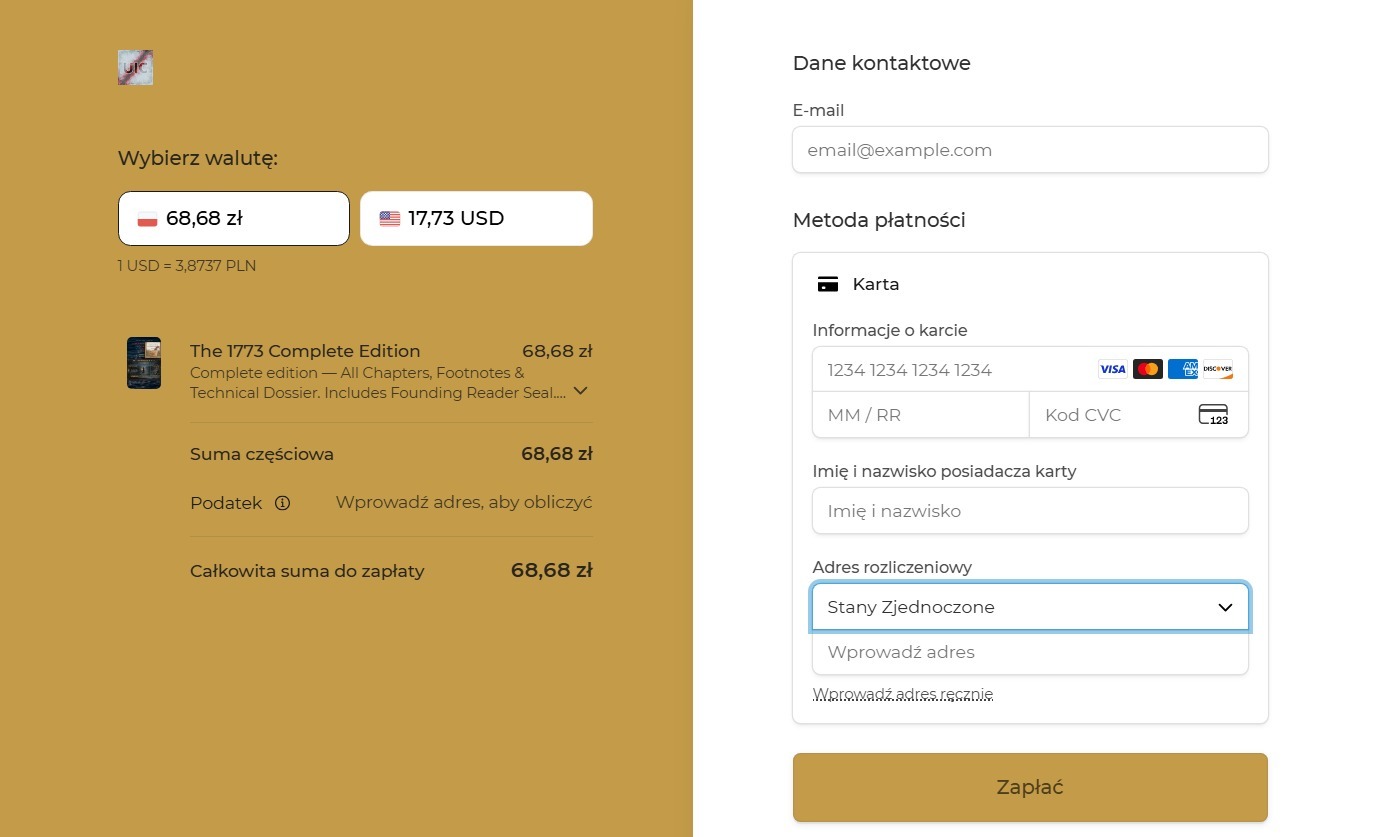Viewport: 1382px width, 837px height.
Task: Focus the card number field
Action: [x=950, y=370]
